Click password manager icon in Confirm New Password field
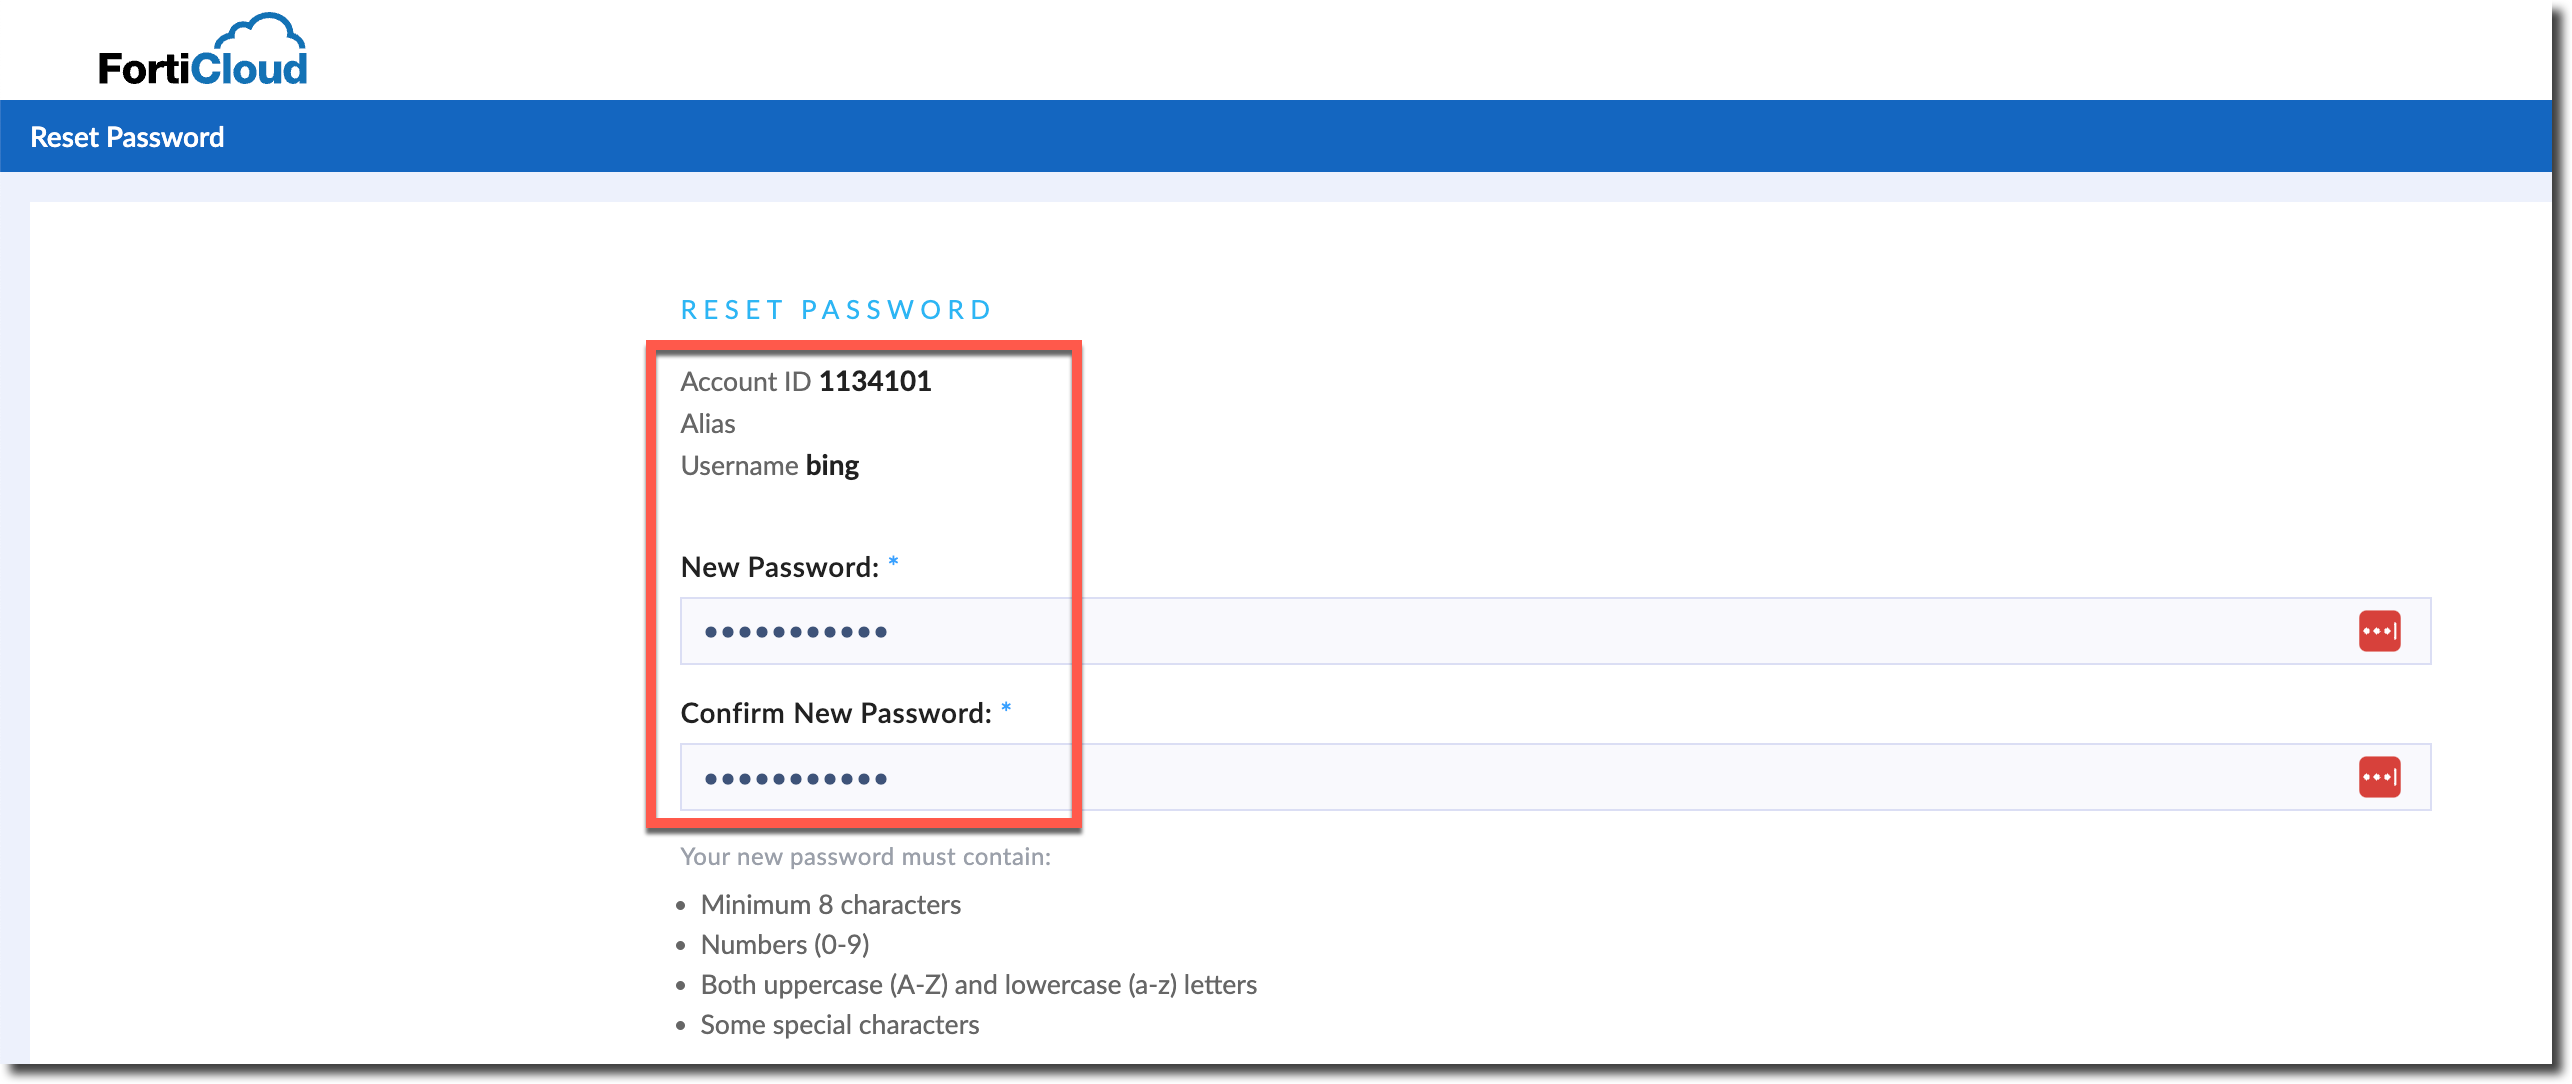The width and height of the screenshot is (2572, 1084). coord(2379,777)
